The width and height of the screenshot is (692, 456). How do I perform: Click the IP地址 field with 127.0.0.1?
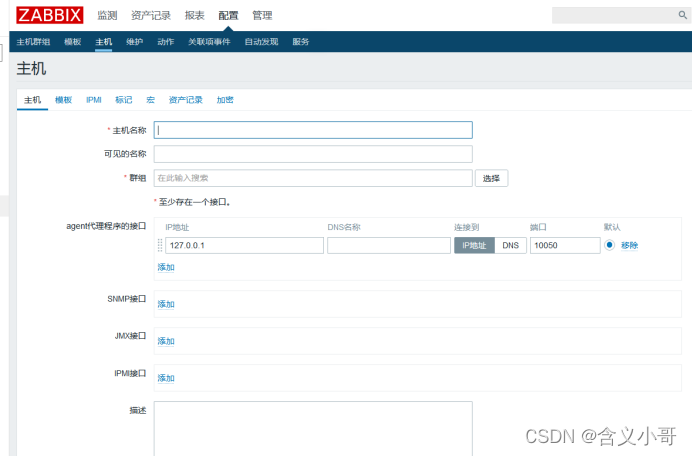[244, 245]
